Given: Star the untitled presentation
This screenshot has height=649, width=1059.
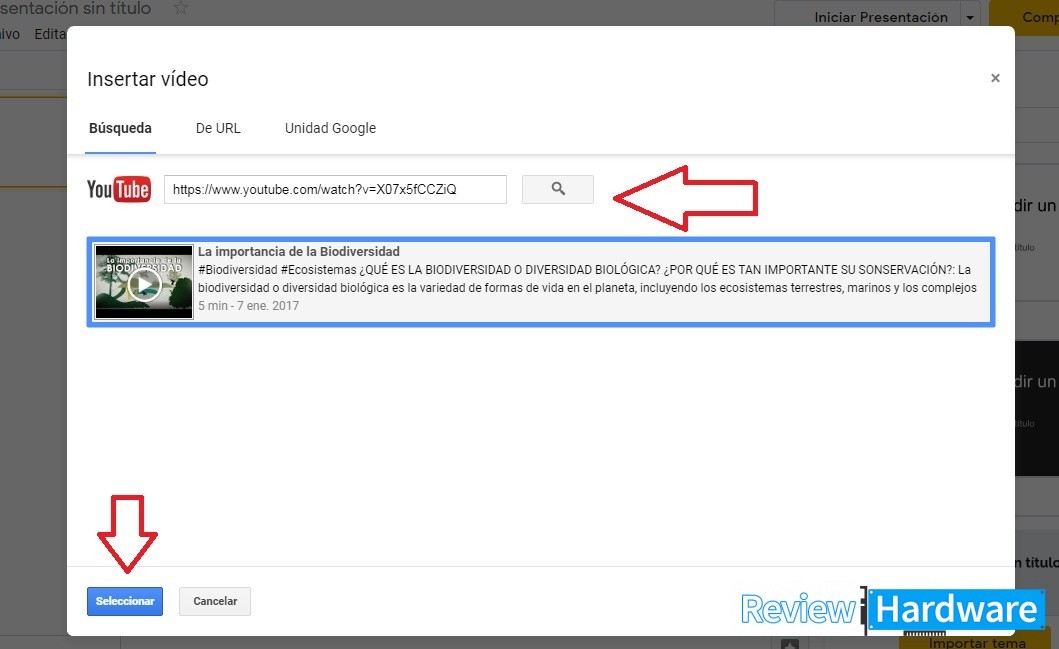Looking at the screenshot, I should [180, 8].
